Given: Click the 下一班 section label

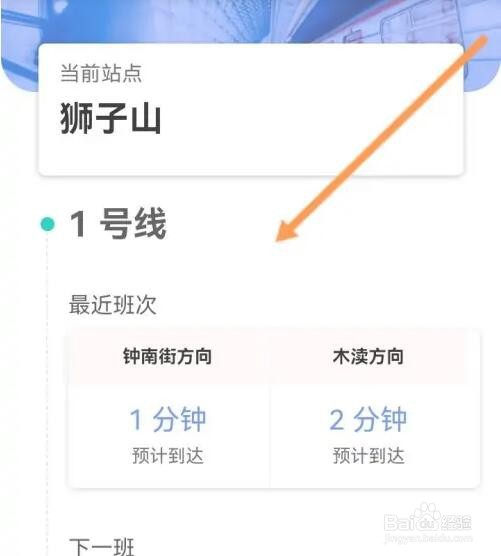Looking at the screenshot, I should point(102,547).
